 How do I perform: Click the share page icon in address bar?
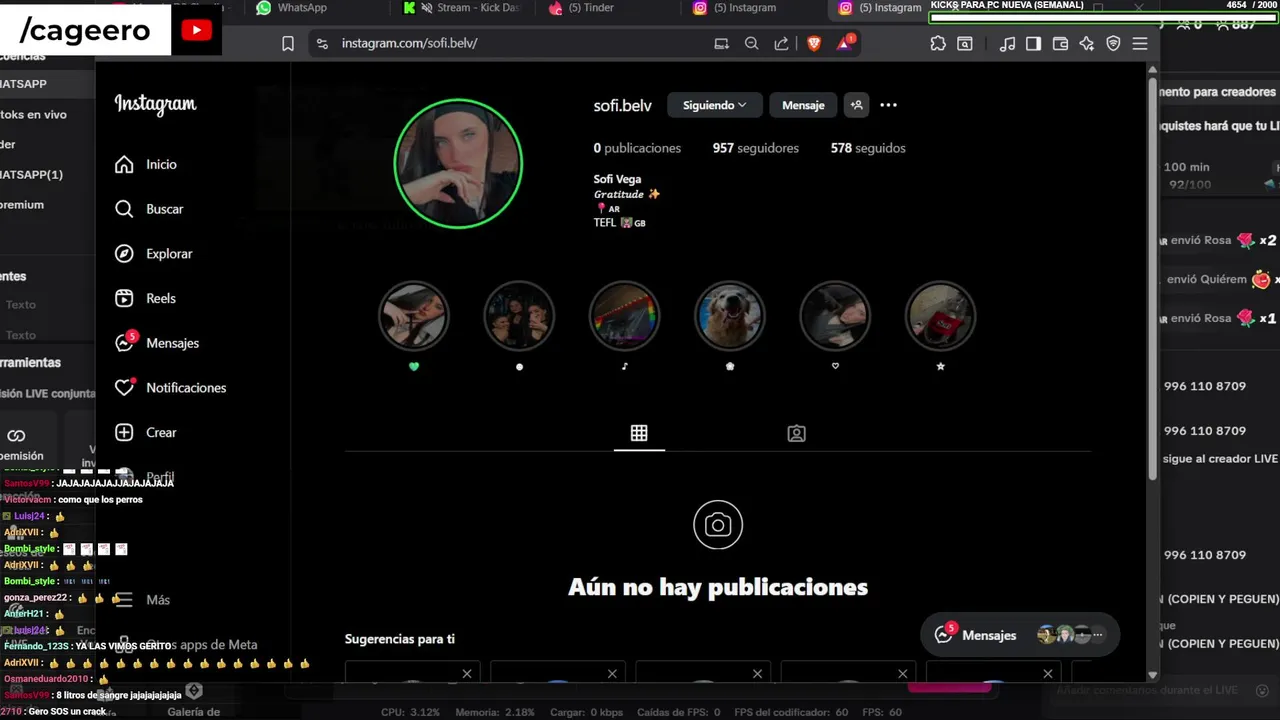781,44
